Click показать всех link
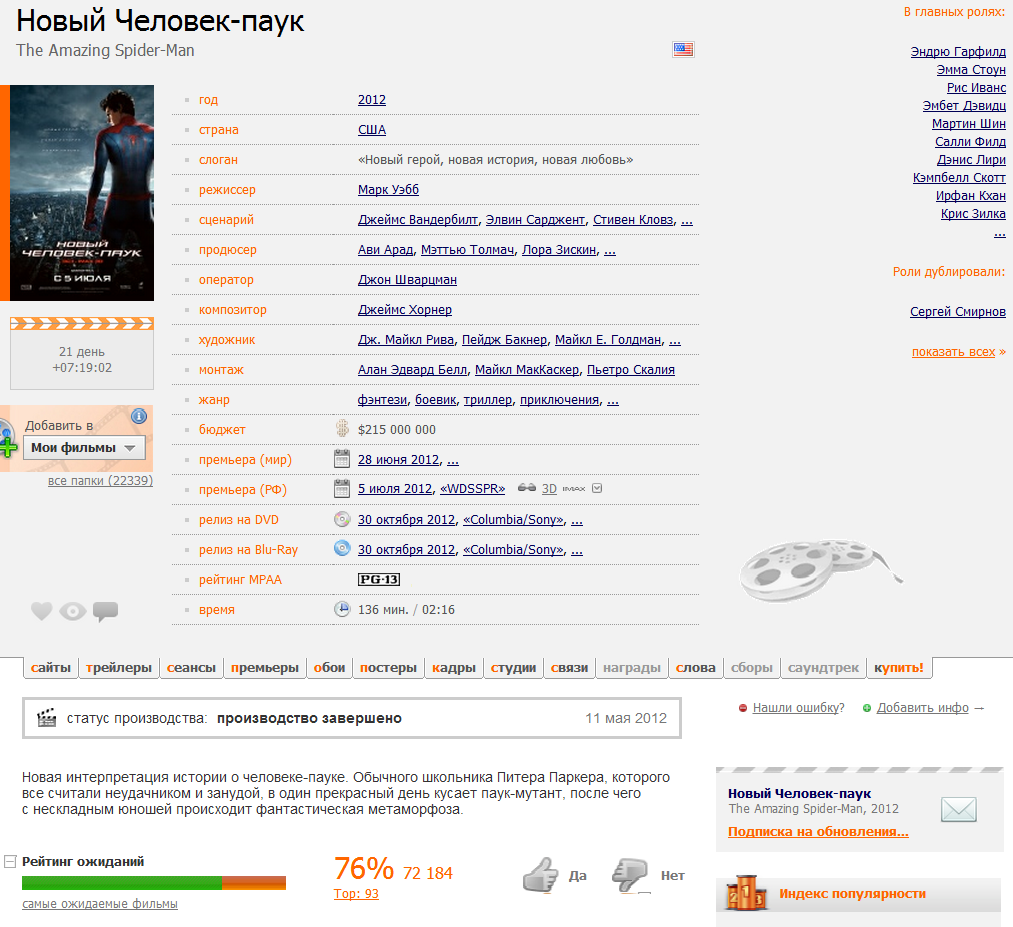Screen dimensions: 1013x927 pyautogui.click(x=954, y=352)
